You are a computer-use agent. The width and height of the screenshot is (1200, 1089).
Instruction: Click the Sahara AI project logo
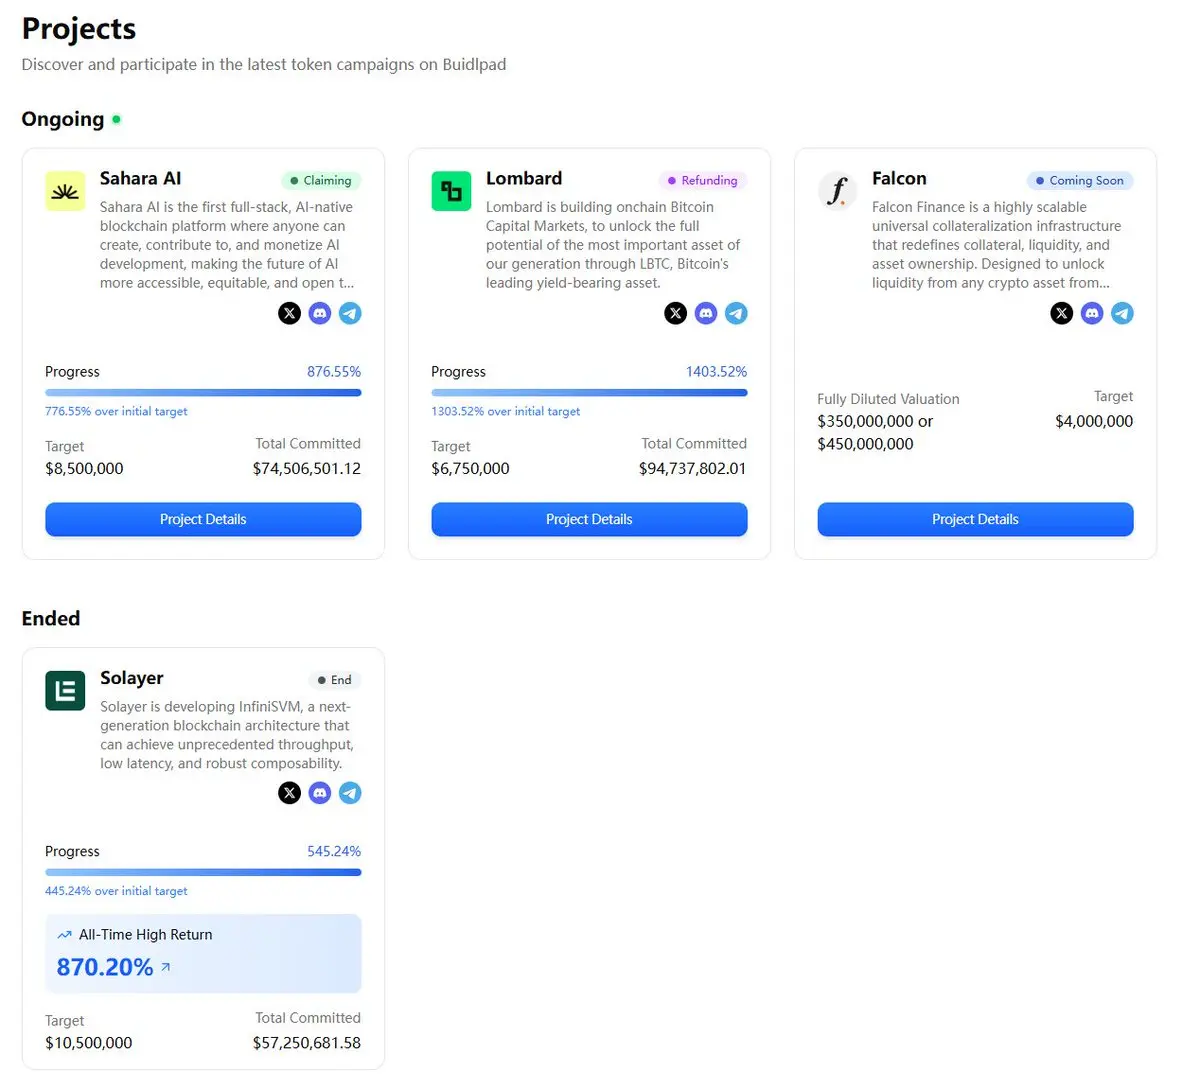click(x=65, y=191)
